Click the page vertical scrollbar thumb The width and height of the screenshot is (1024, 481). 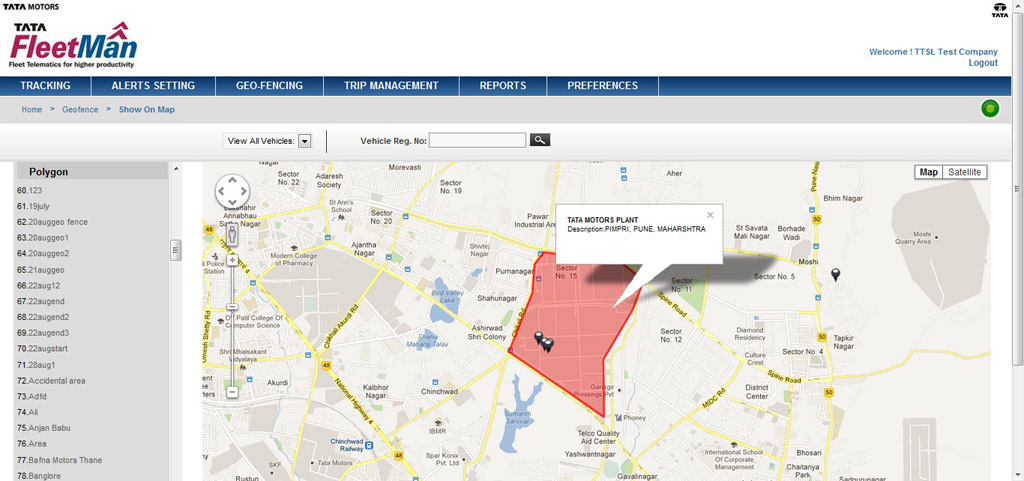1018,189
